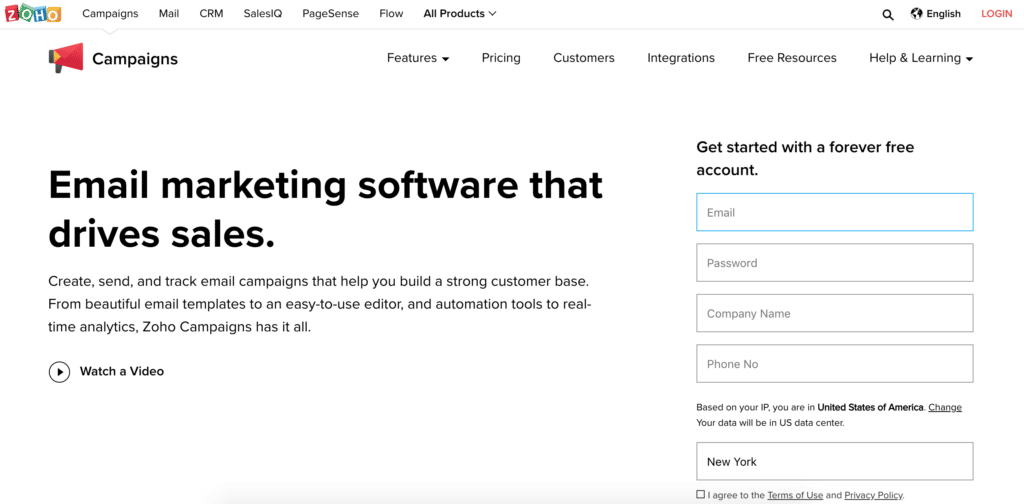The width and height of the screenshot is (1024, 504).
Task: Open SalesIQ in the top product bar
Action: click(x=263, y=13)
